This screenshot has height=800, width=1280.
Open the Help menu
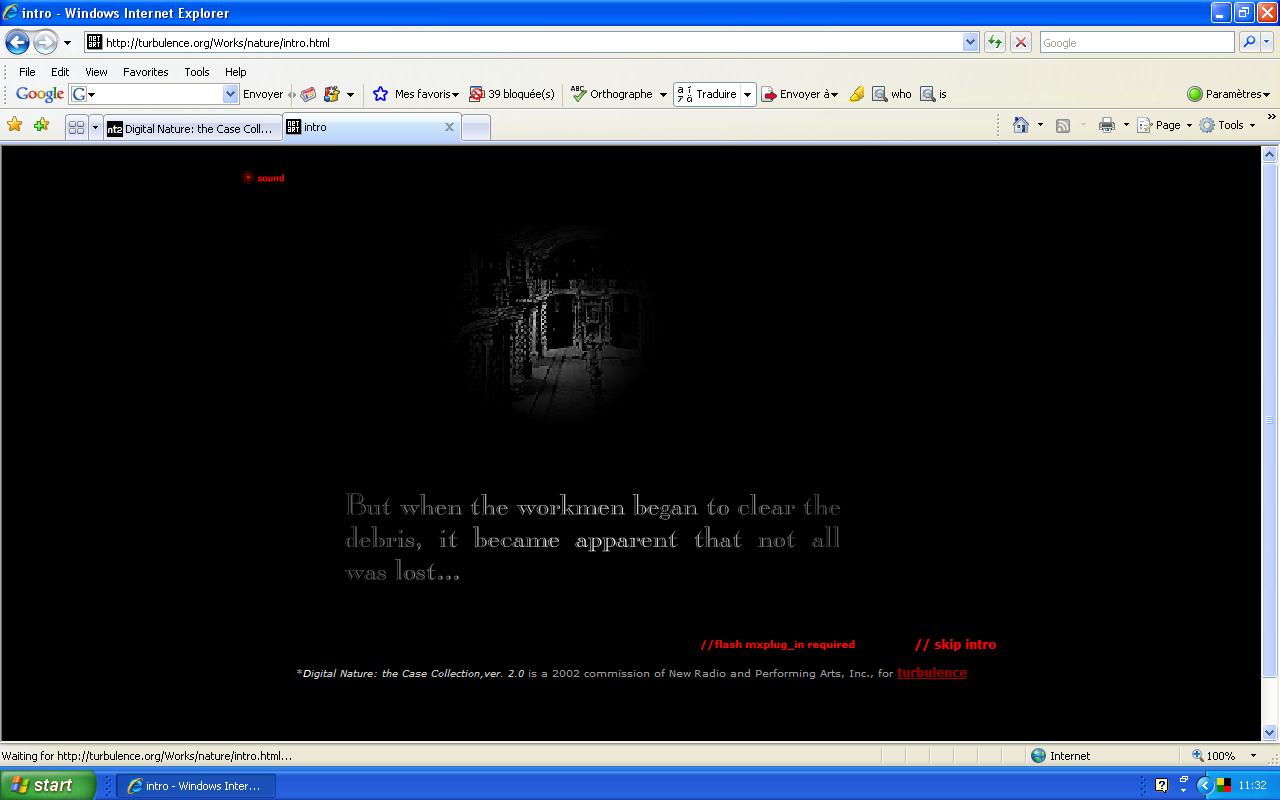tap(235, 72)
